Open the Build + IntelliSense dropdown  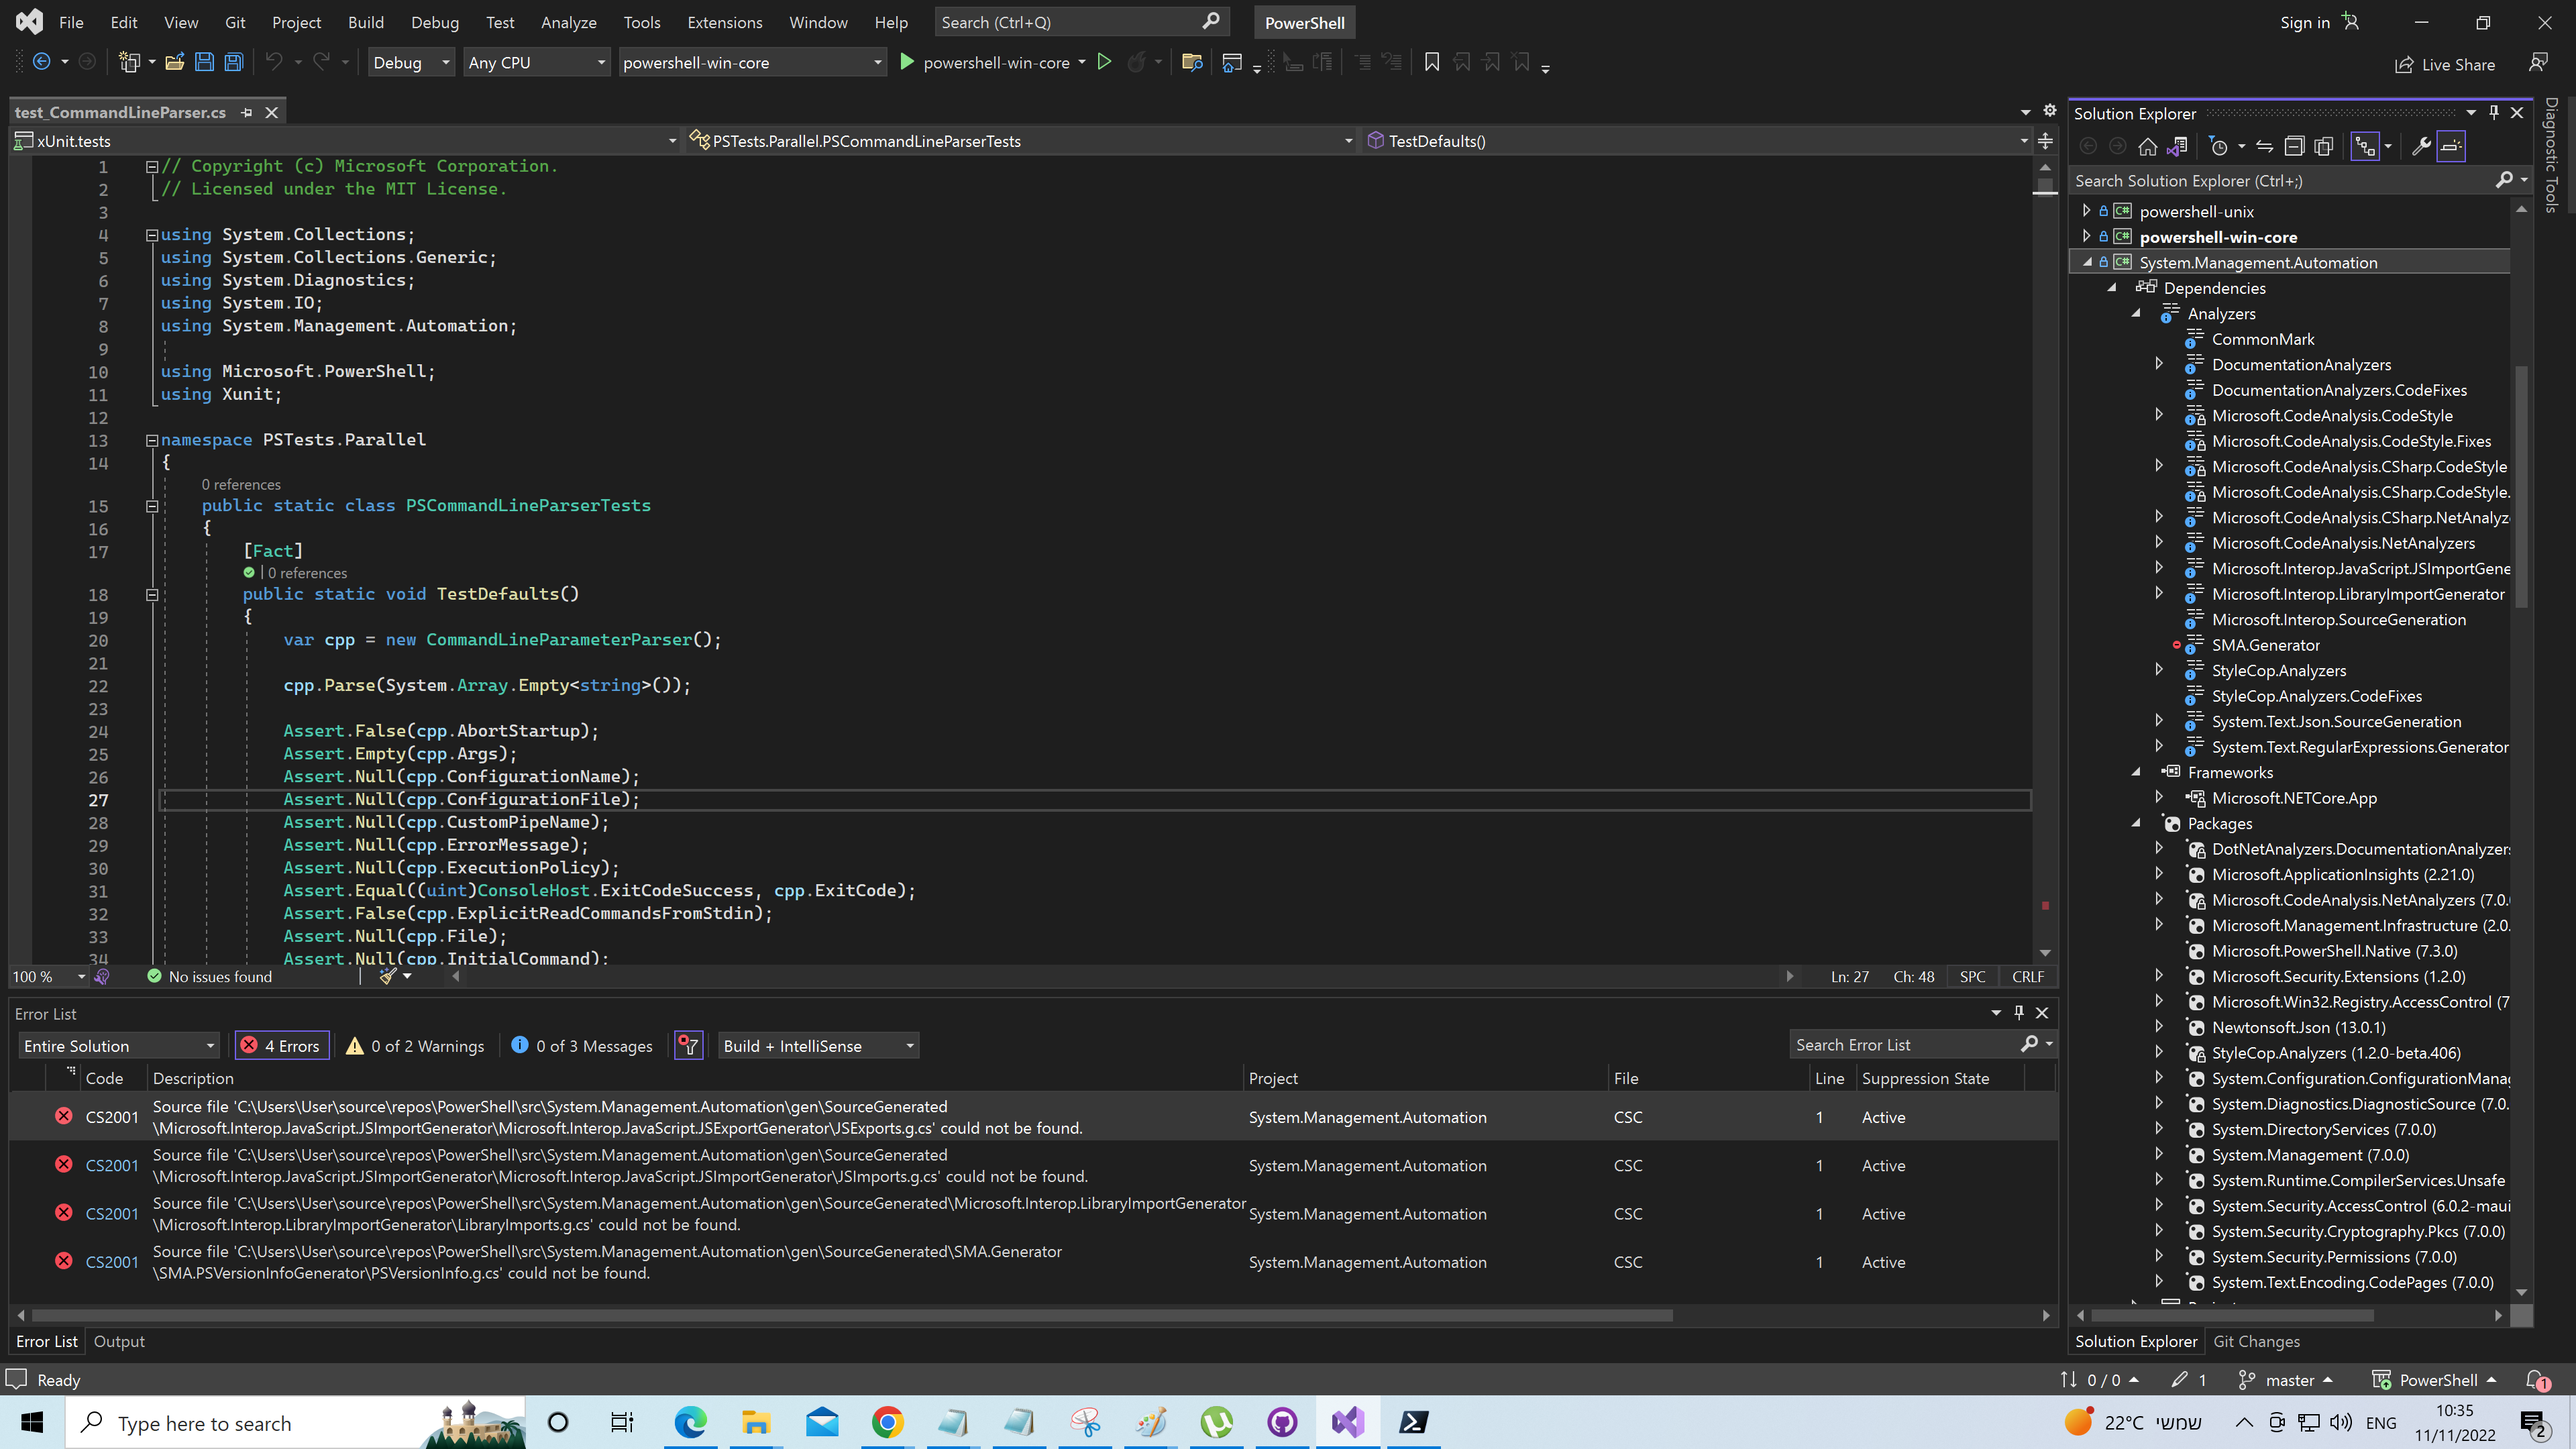tap(817, 1045)
